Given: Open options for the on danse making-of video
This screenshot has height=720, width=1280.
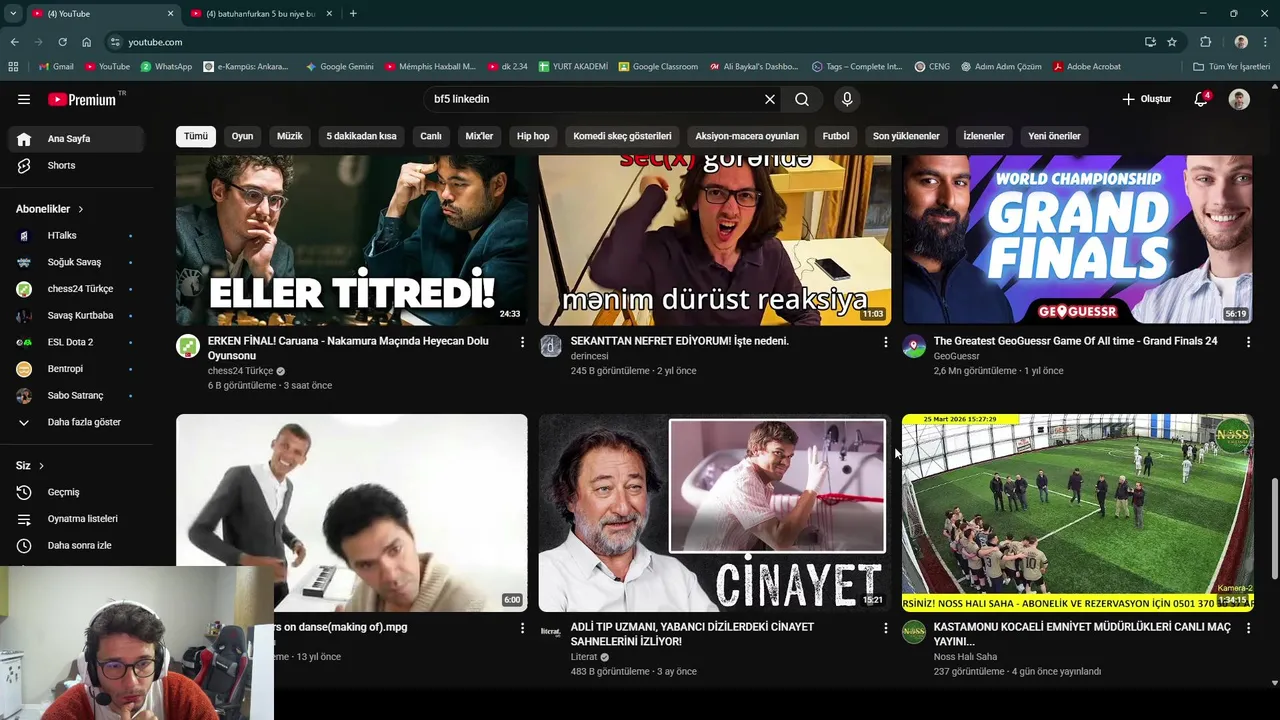Looking at the screenshot, I should [522, 628].
